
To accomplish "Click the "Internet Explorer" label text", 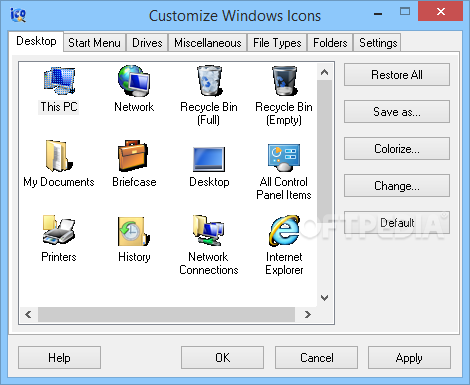I will click(284, 263).
